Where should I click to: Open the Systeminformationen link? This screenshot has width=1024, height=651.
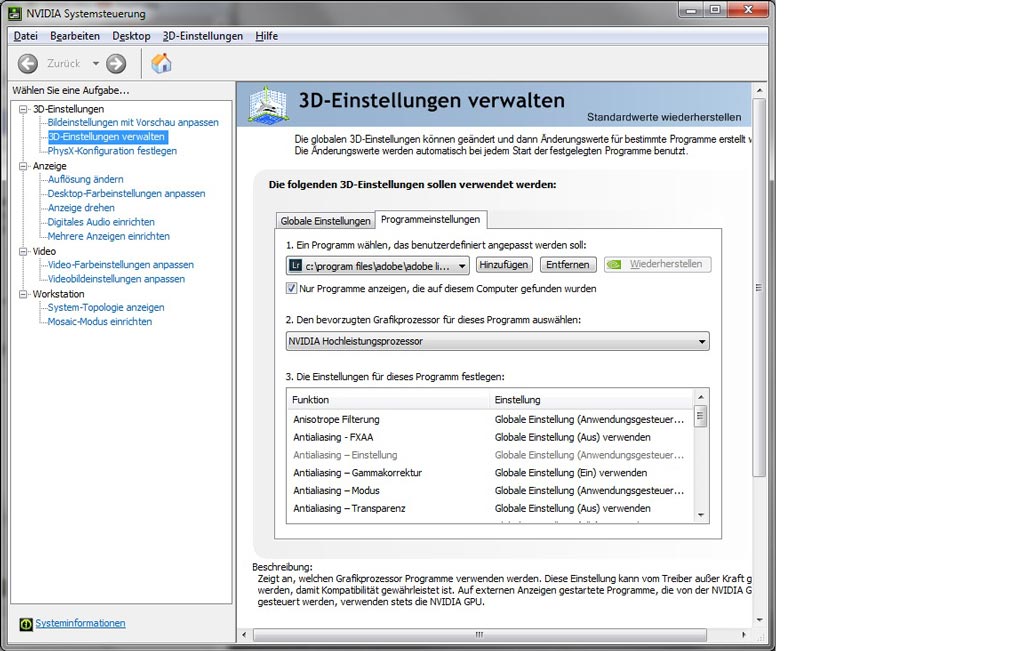click(x=80, y=623)
